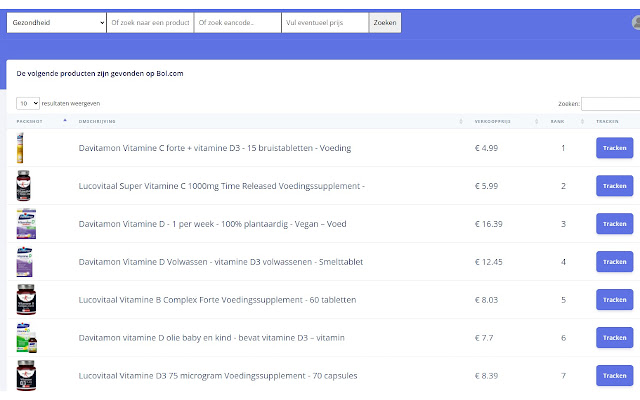
Task: Open packshot of Davitamon vitamine D olie baby
Action: pyautogui.click(x=27, y=338)
